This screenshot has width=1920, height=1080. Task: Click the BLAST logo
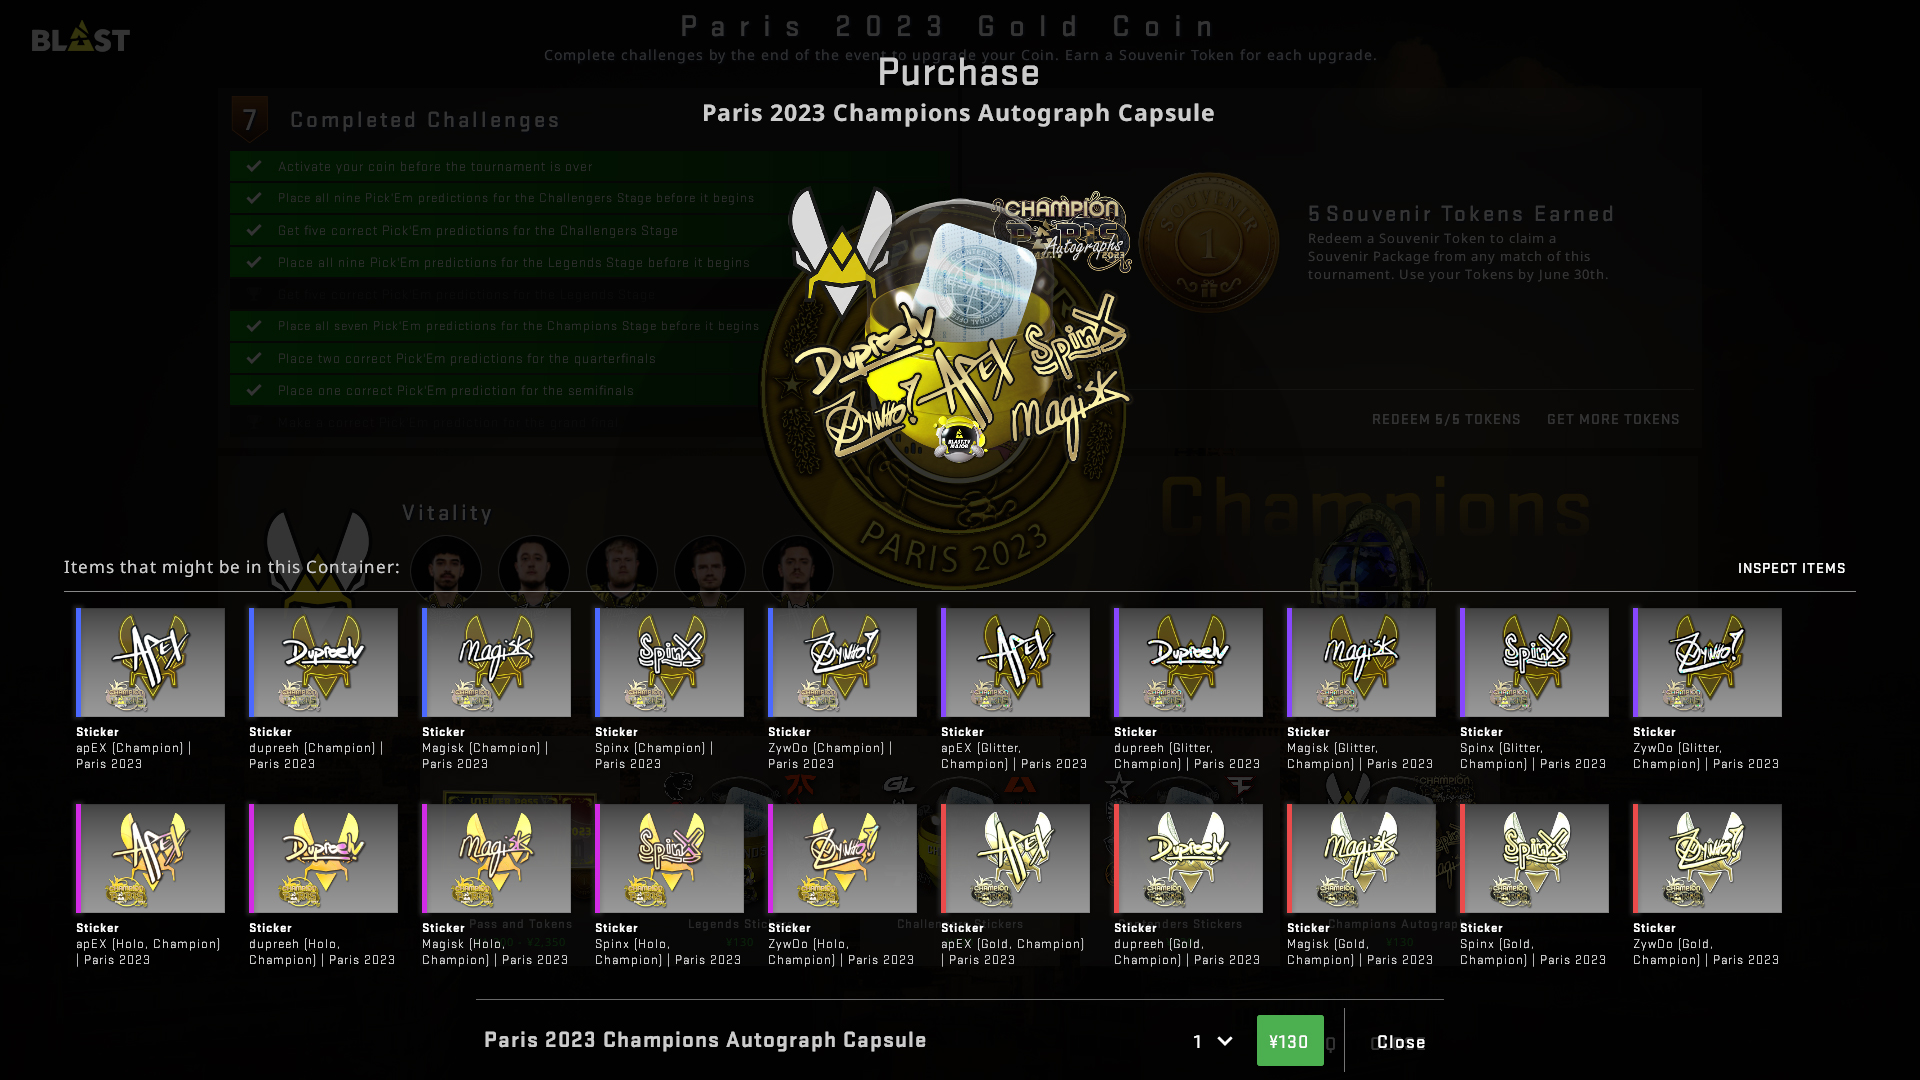coord(81,37)
